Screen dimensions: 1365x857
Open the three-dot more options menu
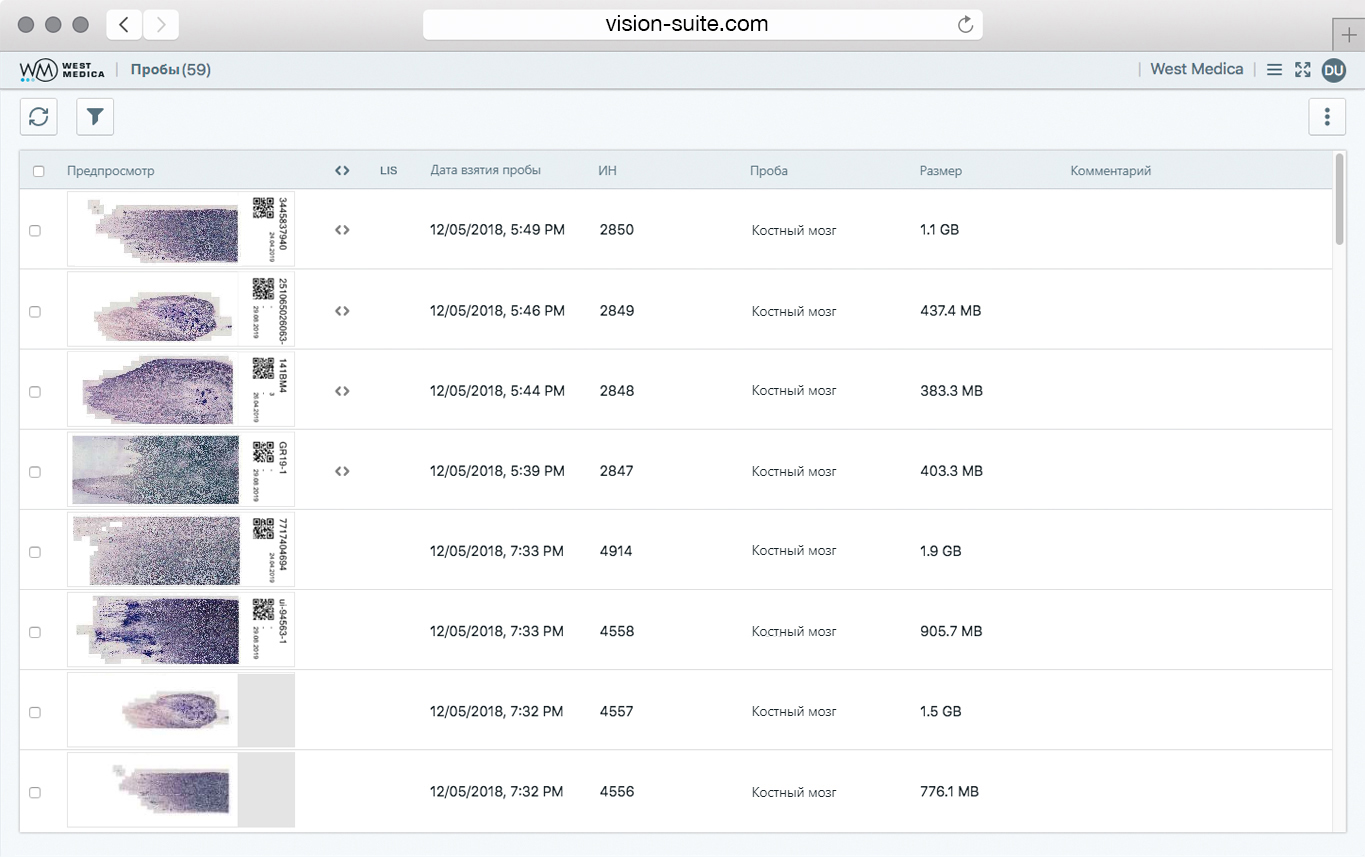pyautogui.click(x=1327, y=117)
